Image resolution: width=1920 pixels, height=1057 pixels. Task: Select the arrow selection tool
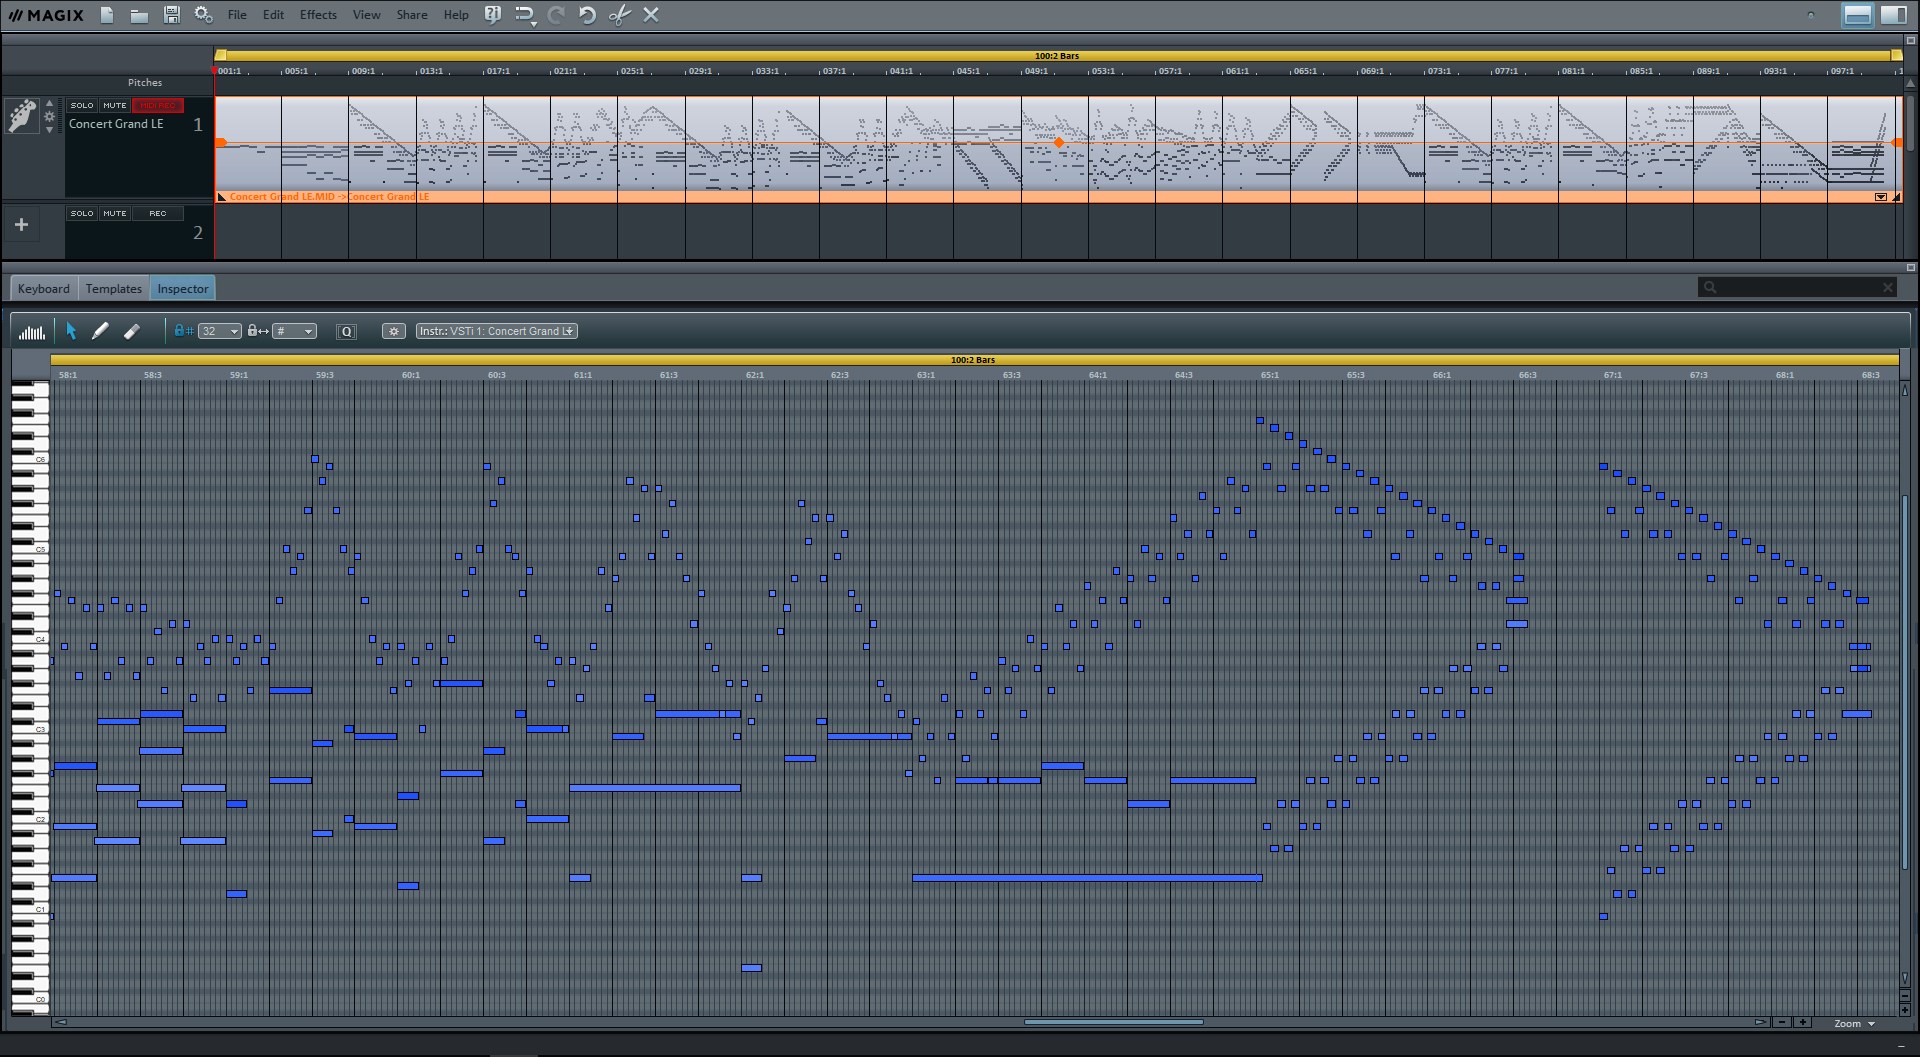point(70,330)
